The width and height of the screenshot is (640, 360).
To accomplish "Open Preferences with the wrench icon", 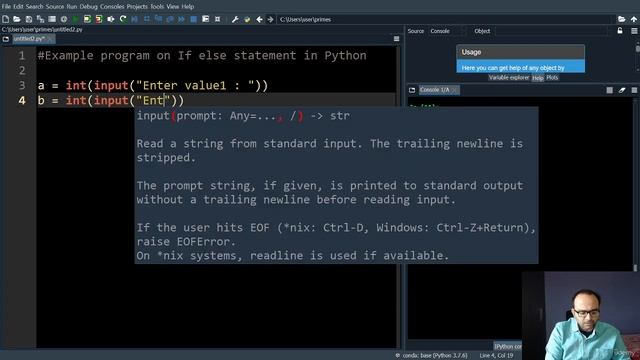I will pyautogui.click(x=235, y=19).
